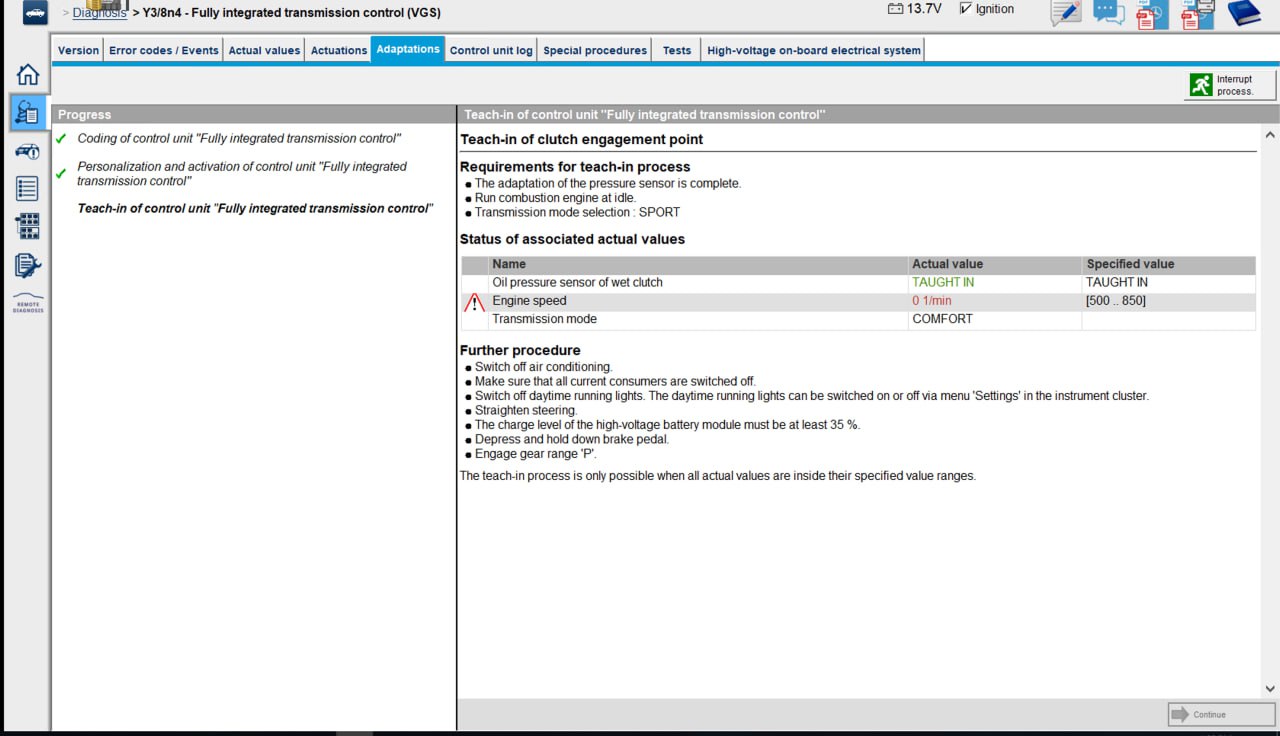Click the Continue button

click(1221, 714)
